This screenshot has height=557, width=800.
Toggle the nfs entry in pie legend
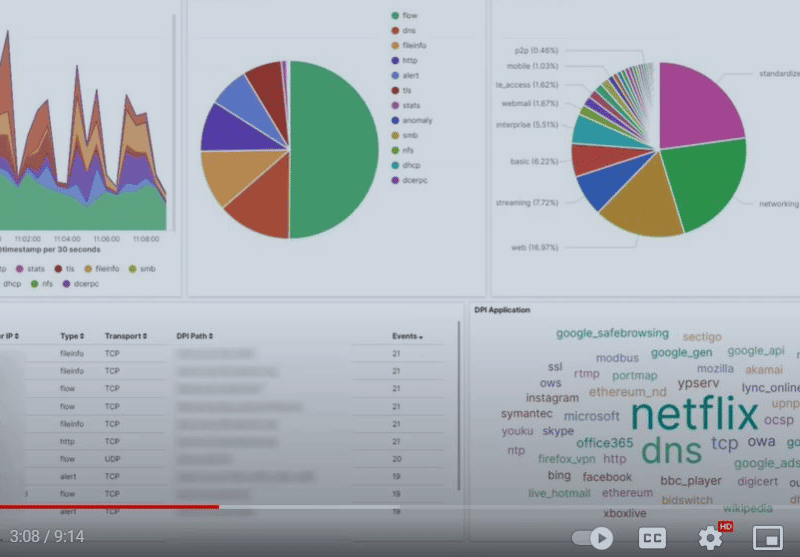[x=402, y=150]
